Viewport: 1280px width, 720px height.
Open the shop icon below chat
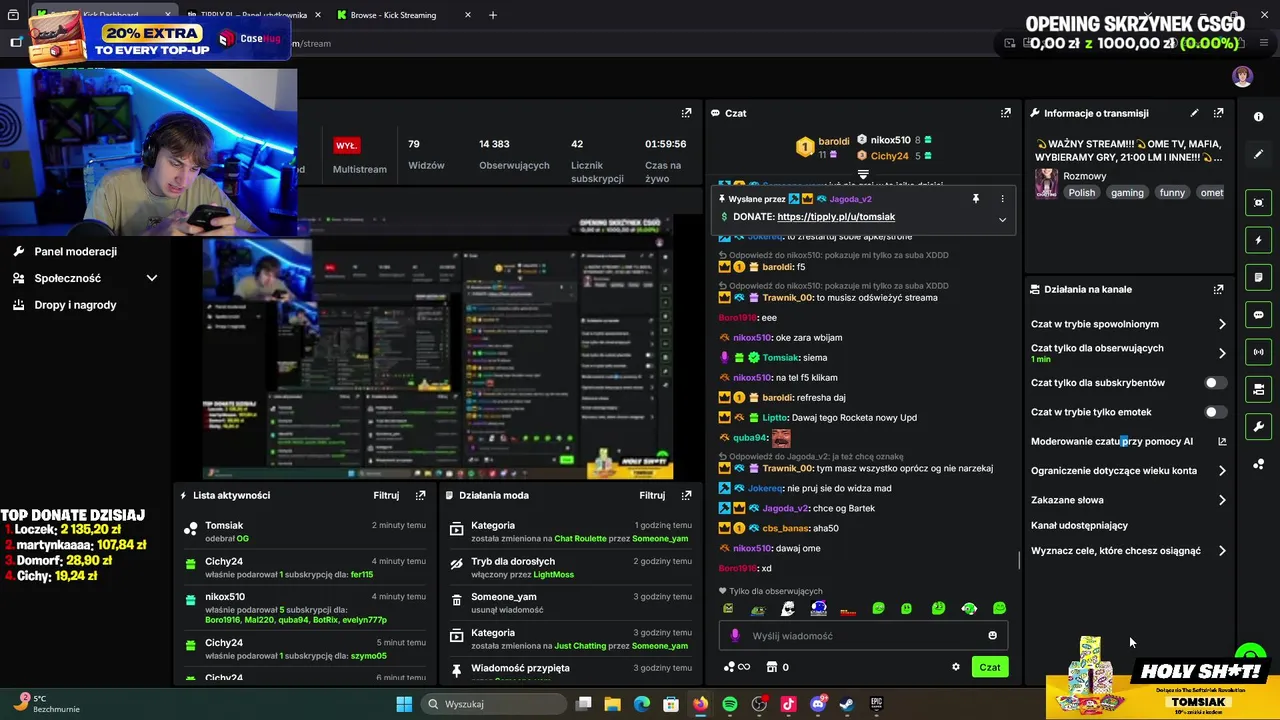point(771,667)
